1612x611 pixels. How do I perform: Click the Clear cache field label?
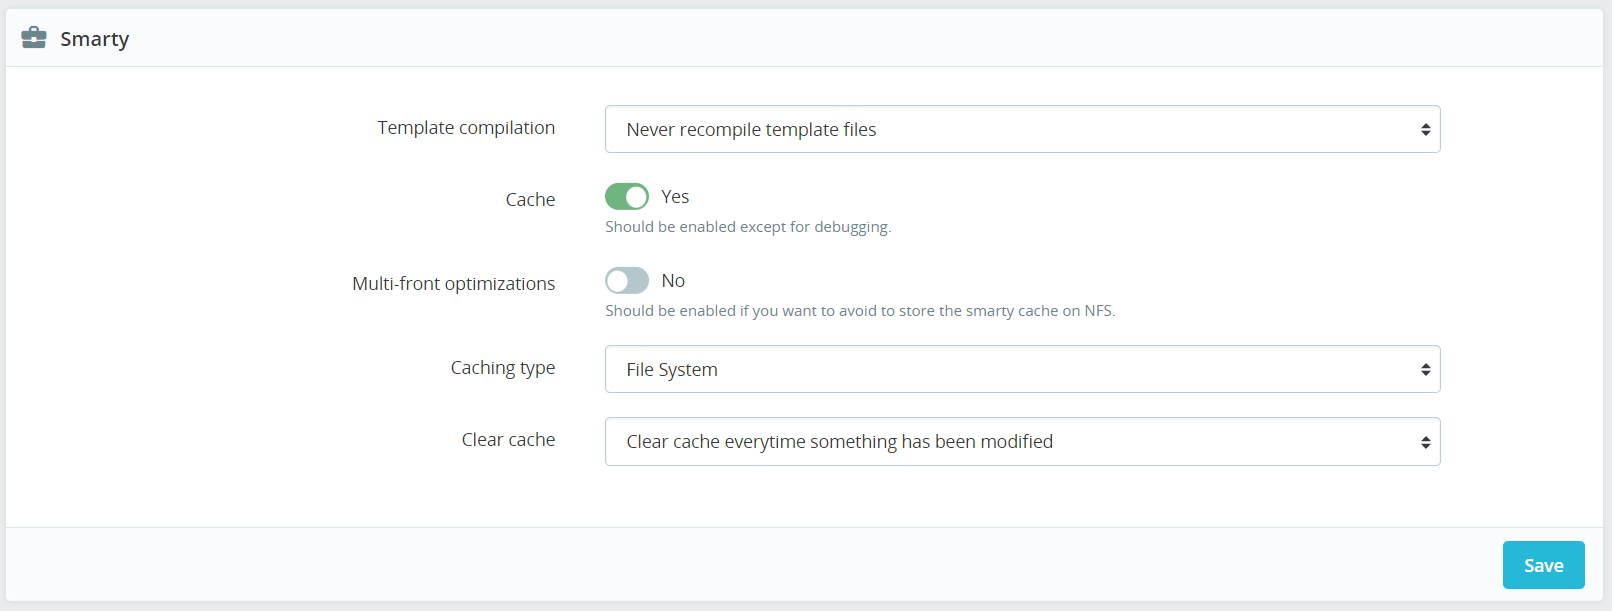pyautogui.click(x=508, y=440)
